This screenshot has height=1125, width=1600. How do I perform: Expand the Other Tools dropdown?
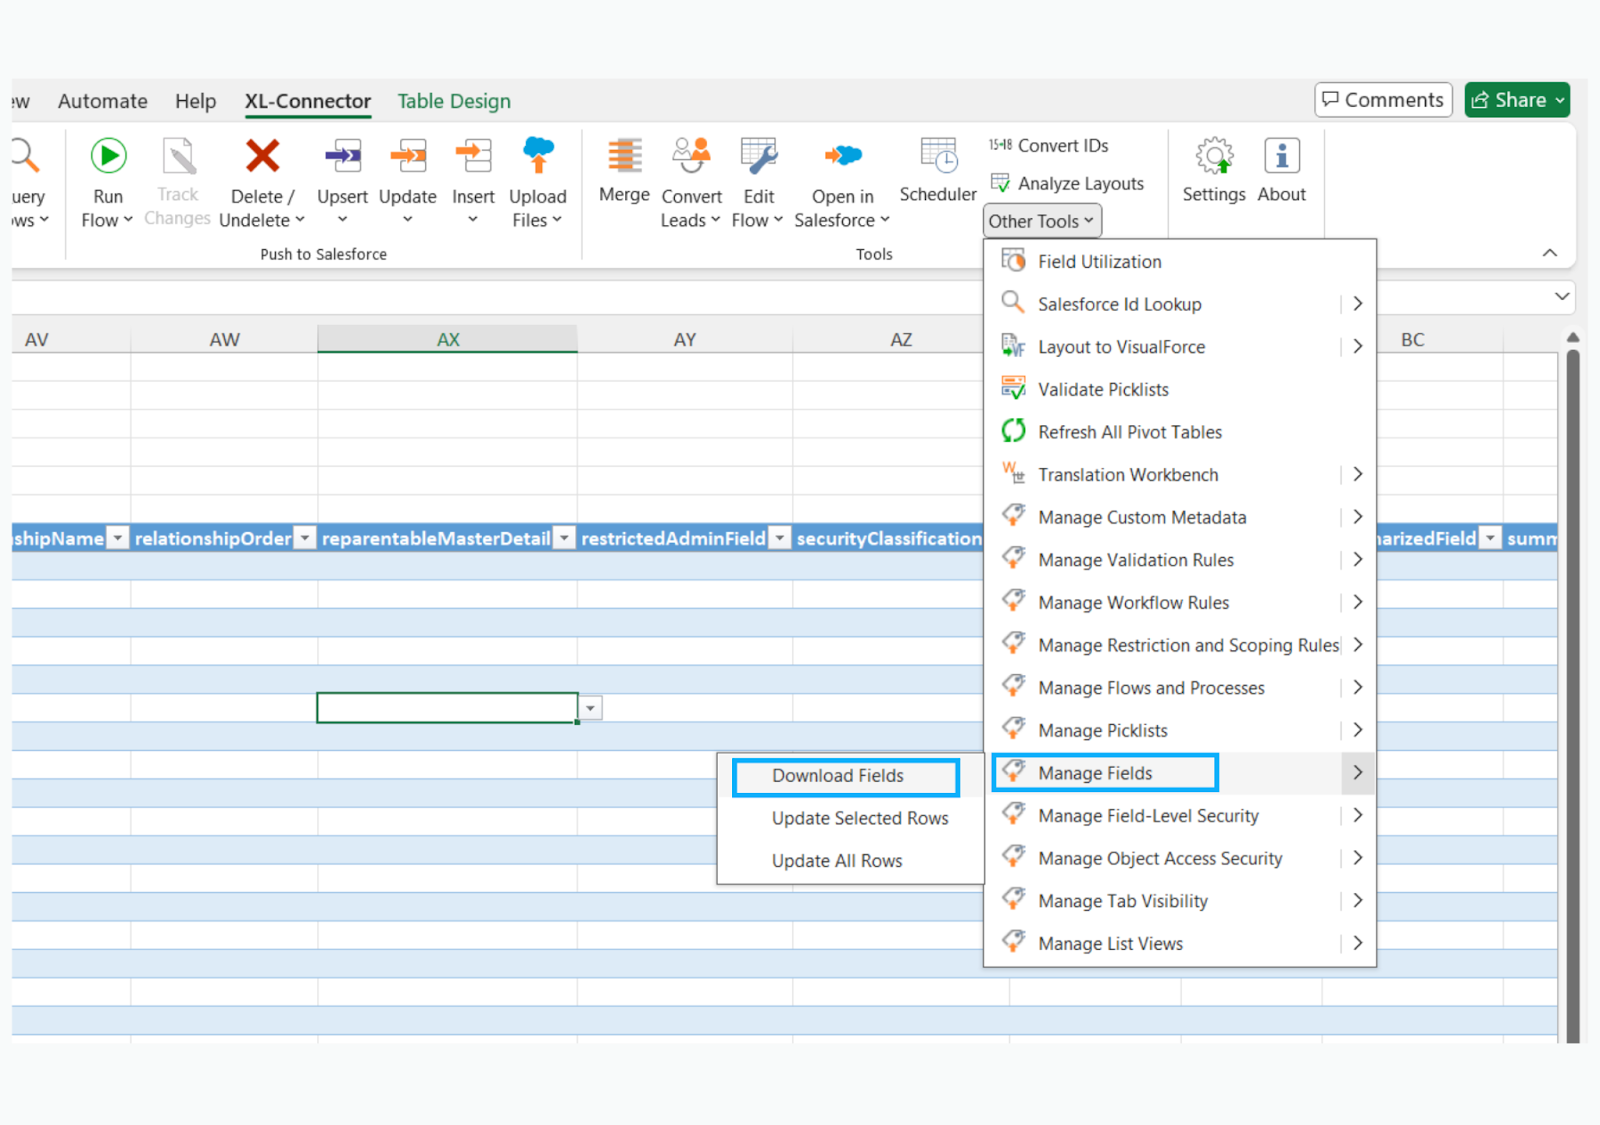1041,221
